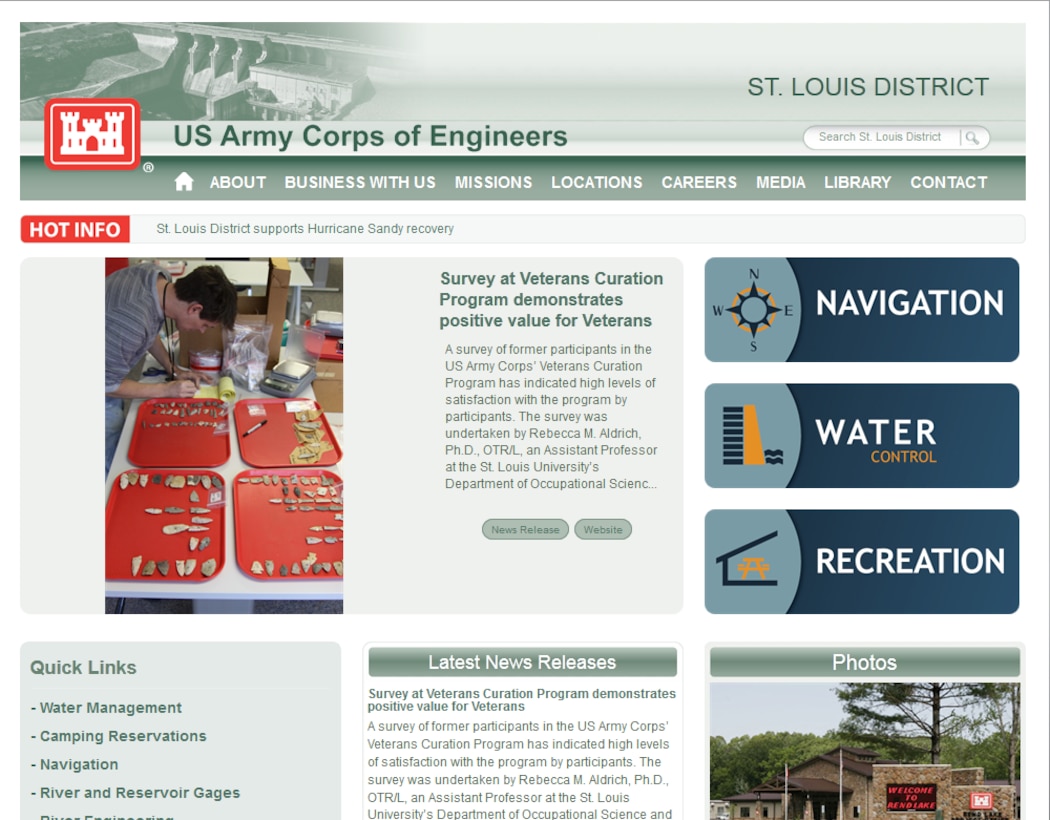Open the CONTACT menu

tap(949, 182)
